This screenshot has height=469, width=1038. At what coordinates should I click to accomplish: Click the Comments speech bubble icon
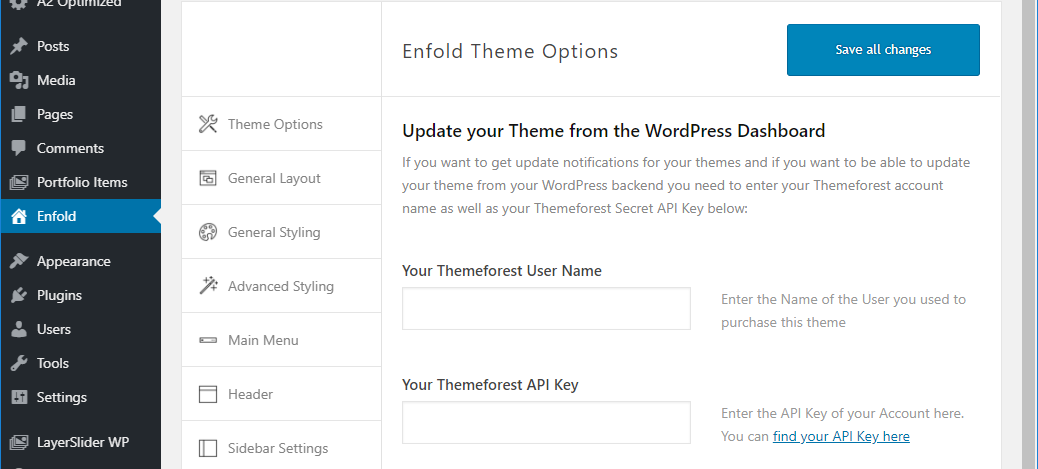coord(18,148)
